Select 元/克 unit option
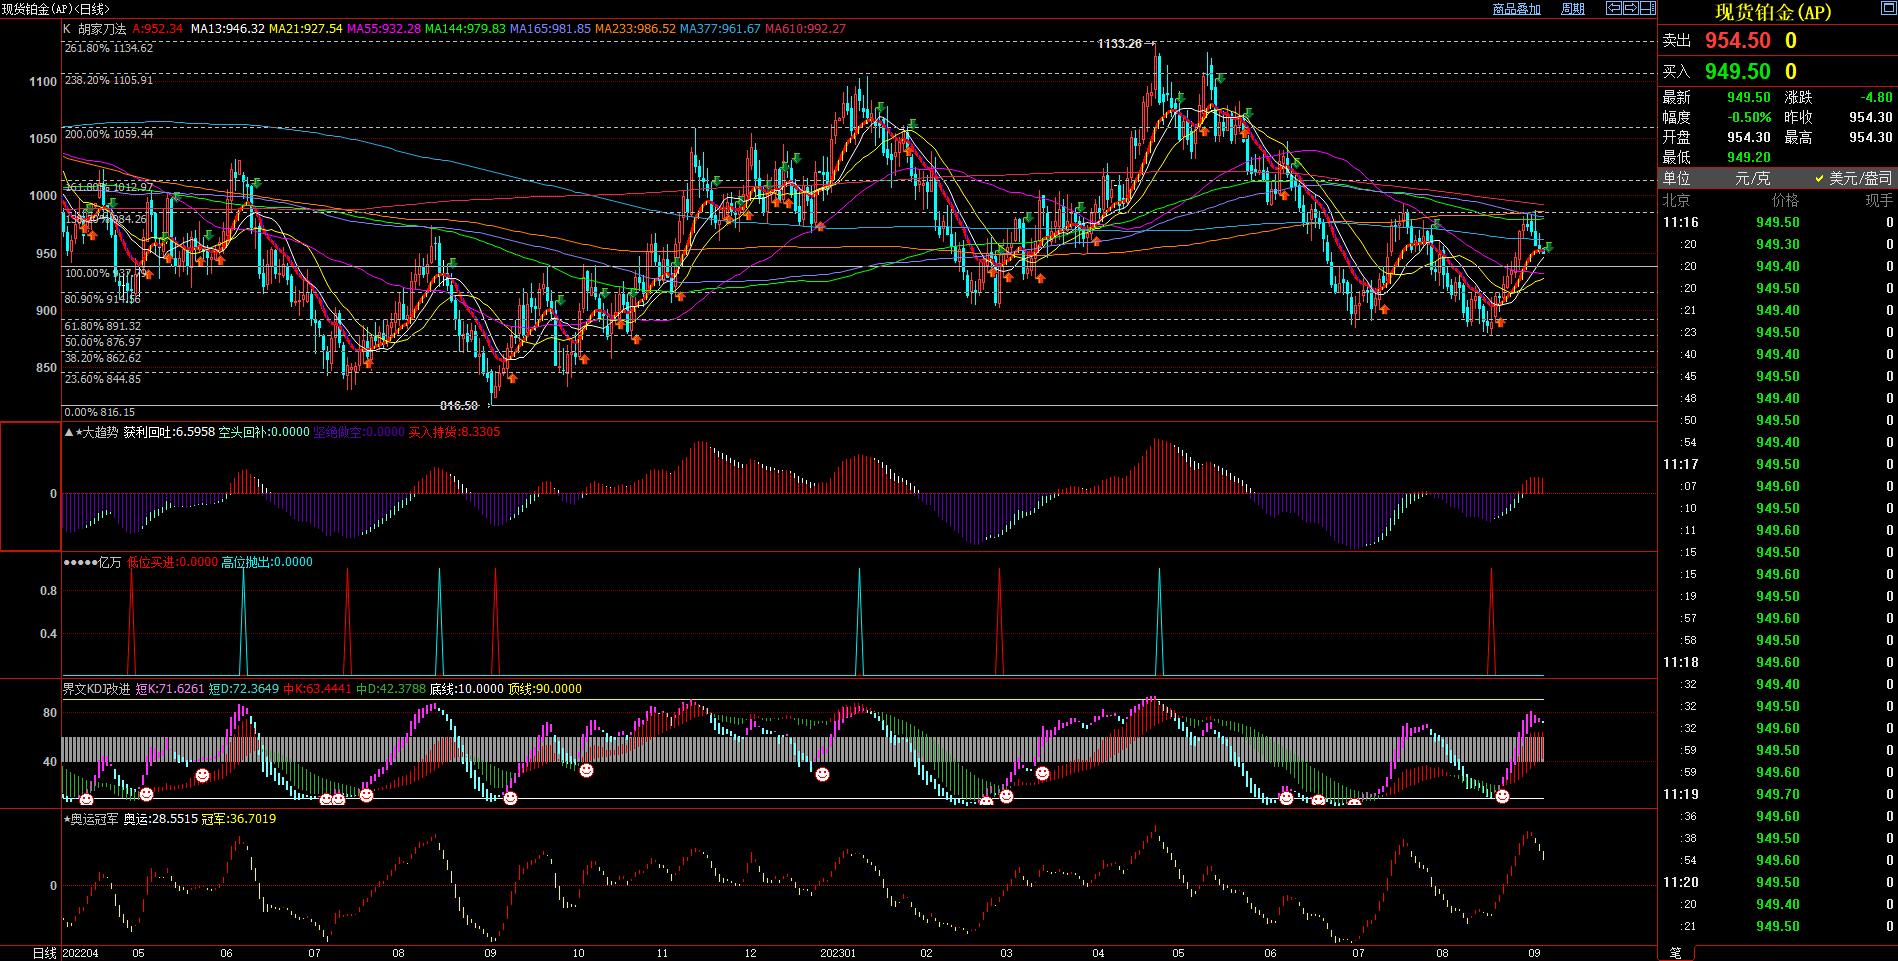1898x961 pixels. (1752, 178)
